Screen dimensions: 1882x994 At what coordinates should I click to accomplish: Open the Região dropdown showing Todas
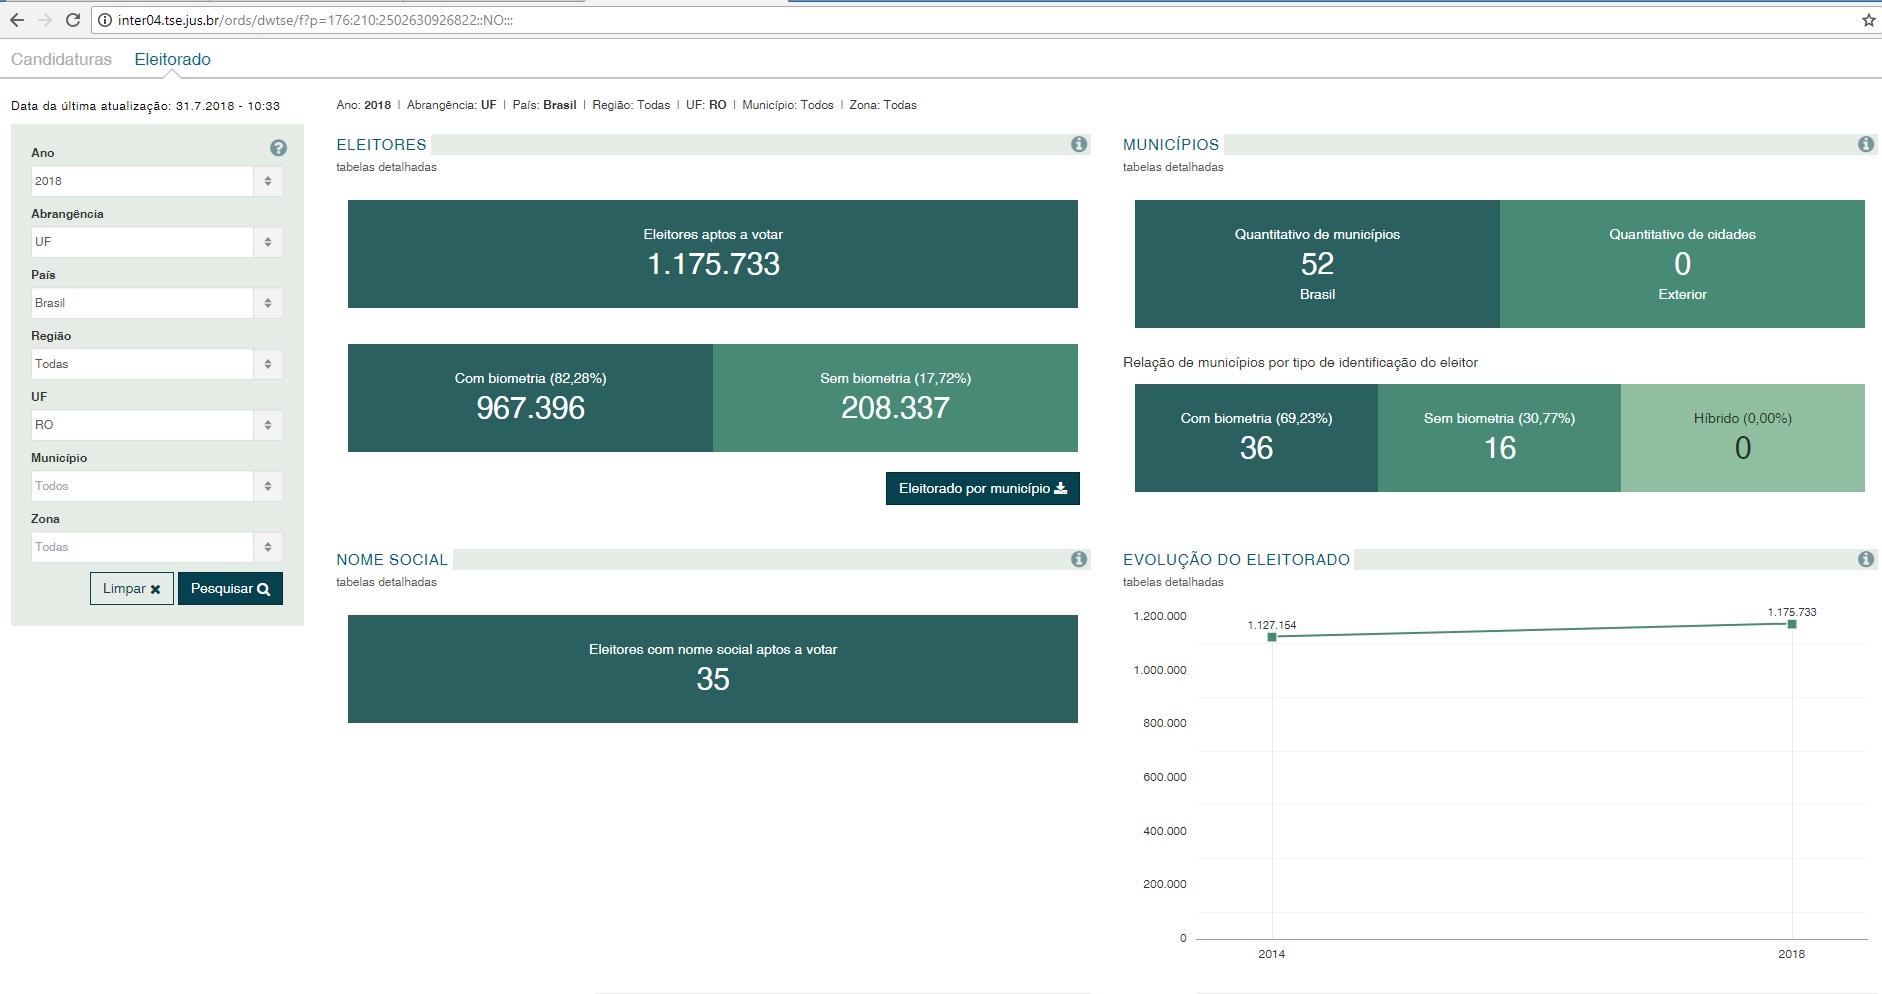pos(156,364)
